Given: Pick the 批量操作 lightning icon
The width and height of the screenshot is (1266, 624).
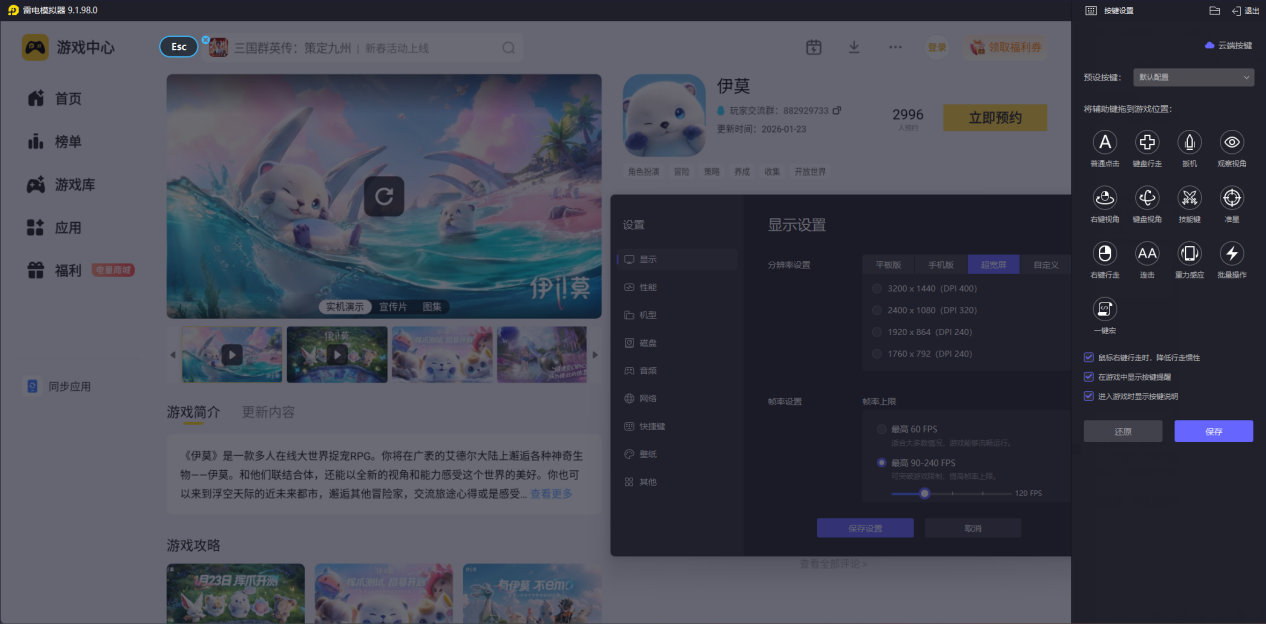Looking at the screenshot, I should (x=1232, y=253).
